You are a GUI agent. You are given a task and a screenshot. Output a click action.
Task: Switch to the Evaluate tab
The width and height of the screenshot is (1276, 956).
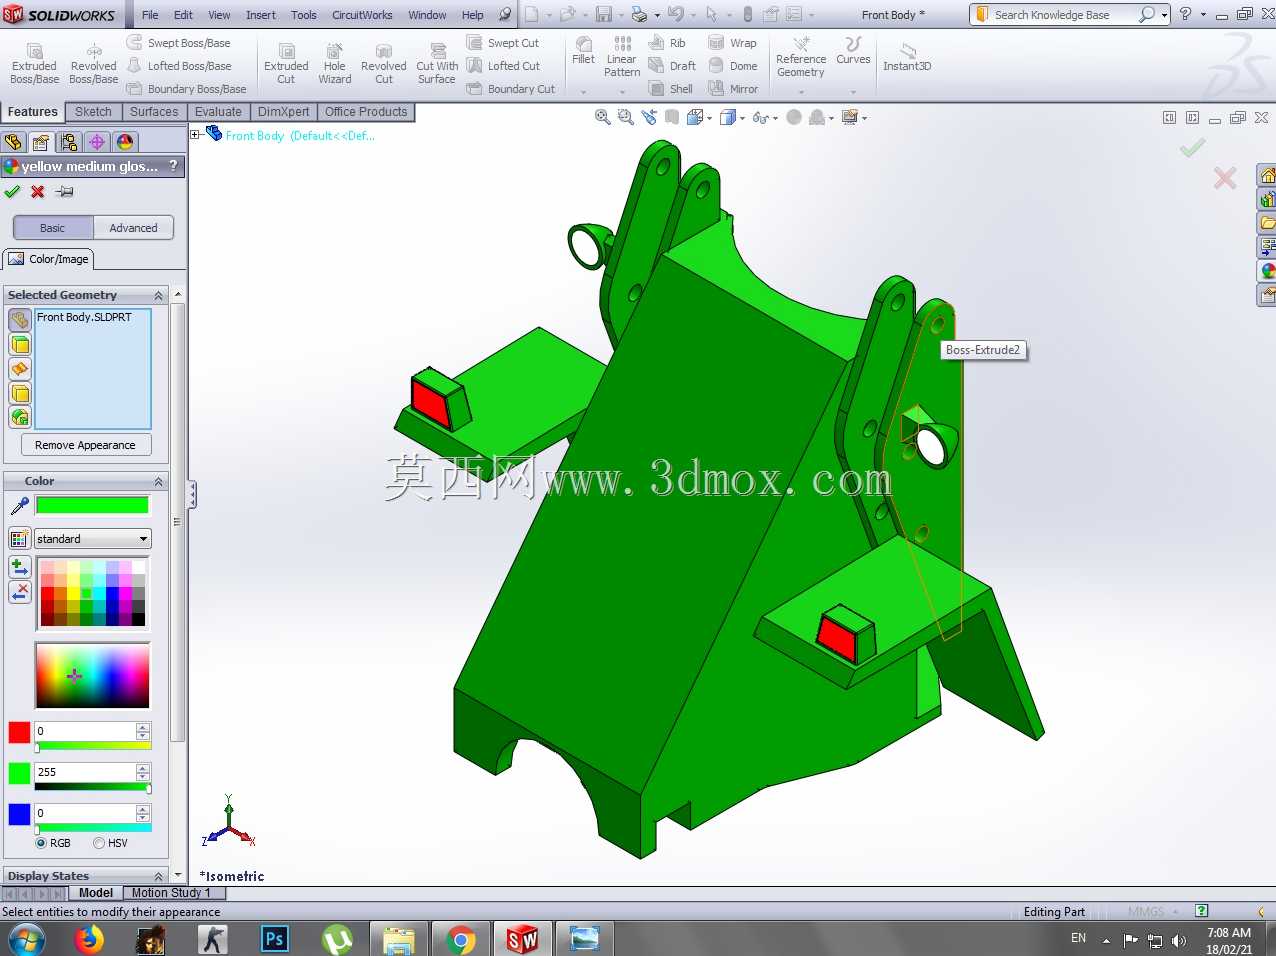(218, 112)
